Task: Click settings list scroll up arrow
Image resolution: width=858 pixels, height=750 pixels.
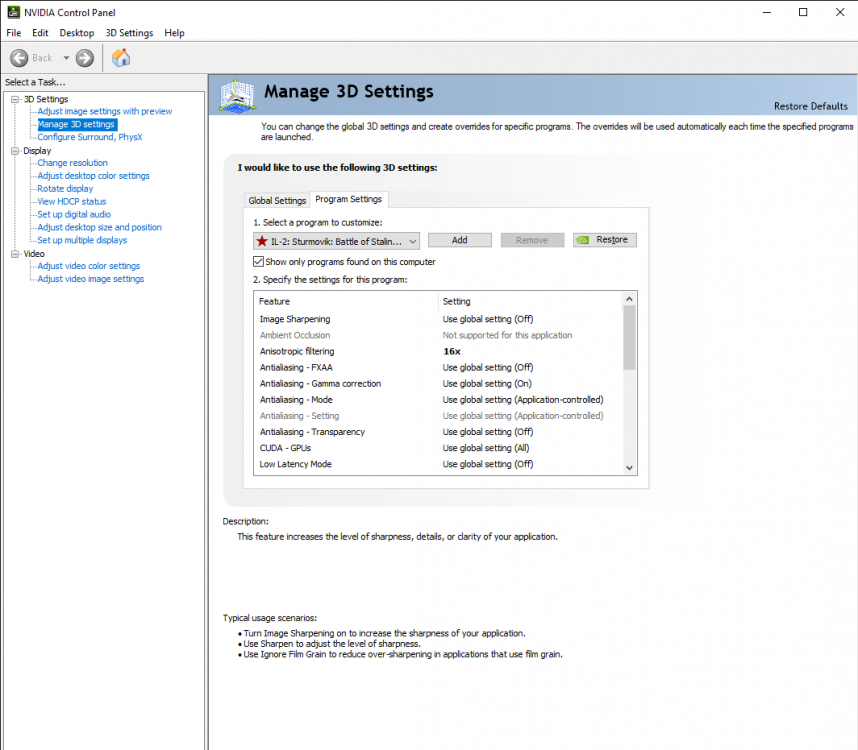Action: pos(629,299)
